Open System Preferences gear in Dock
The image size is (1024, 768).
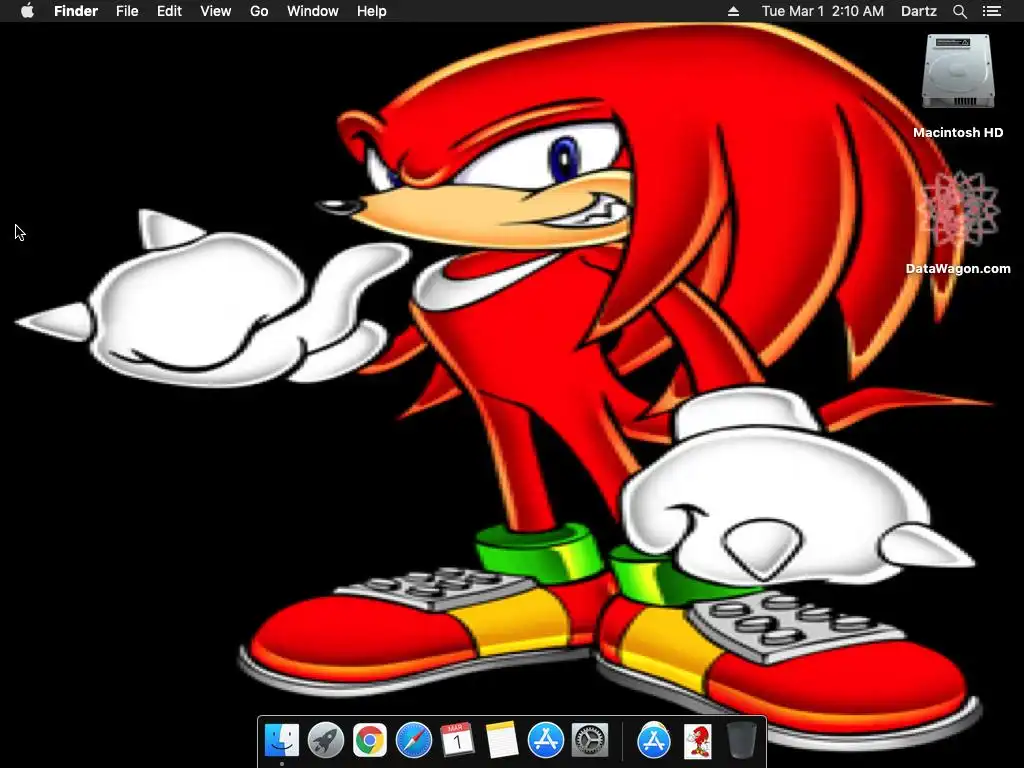(590, 740)
